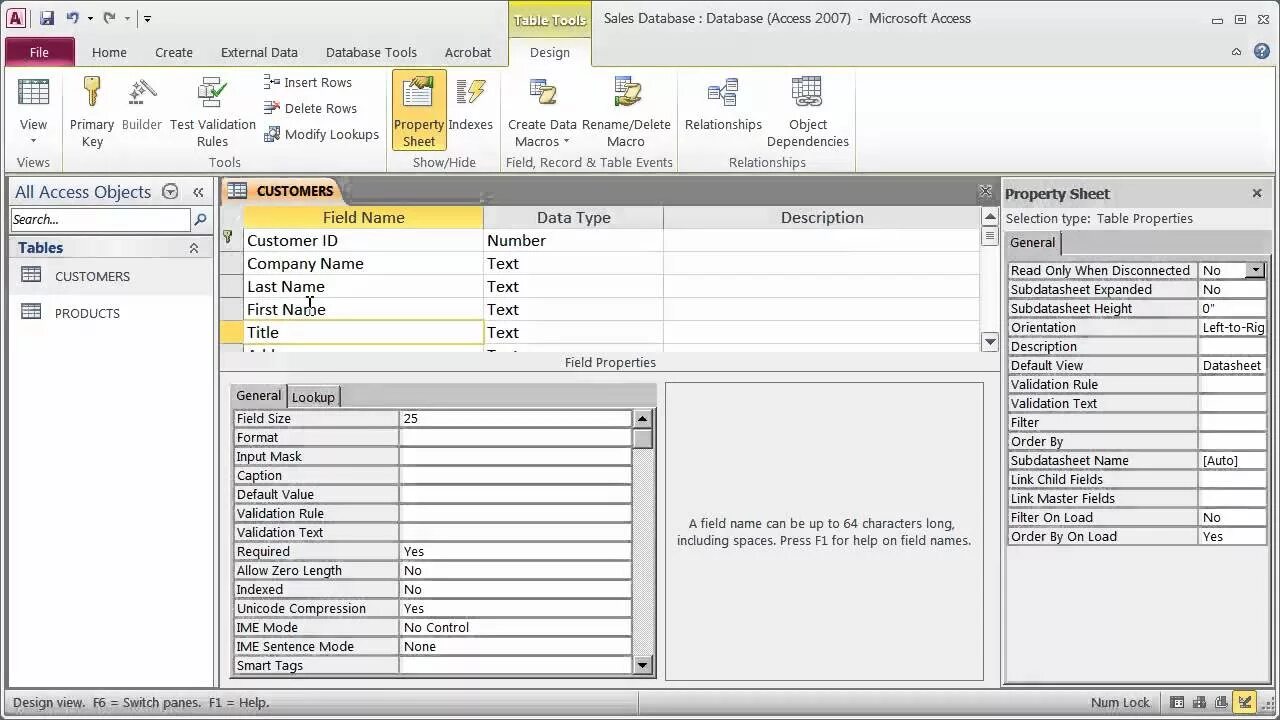This screenshot has height=720, width=1280.
Task: Minimize the ribbon with the caret icon
Action: pos(1237,52)
